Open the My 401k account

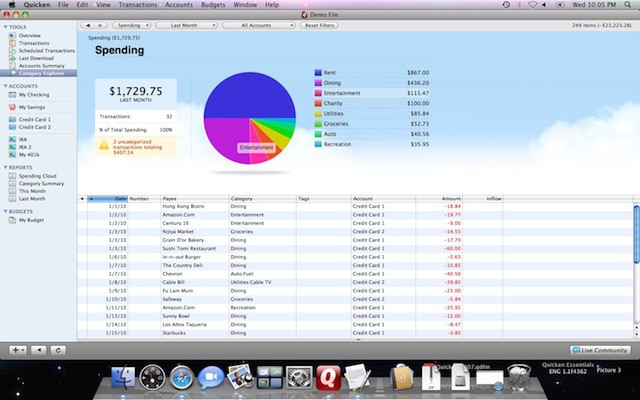[29, 155]
